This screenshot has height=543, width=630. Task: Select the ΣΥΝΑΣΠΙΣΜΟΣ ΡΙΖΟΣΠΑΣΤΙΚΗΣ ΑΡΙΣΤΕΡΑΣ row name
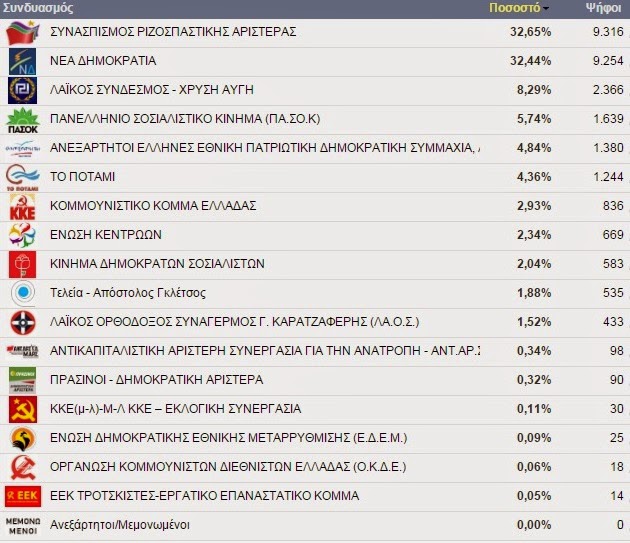[173, 32]
